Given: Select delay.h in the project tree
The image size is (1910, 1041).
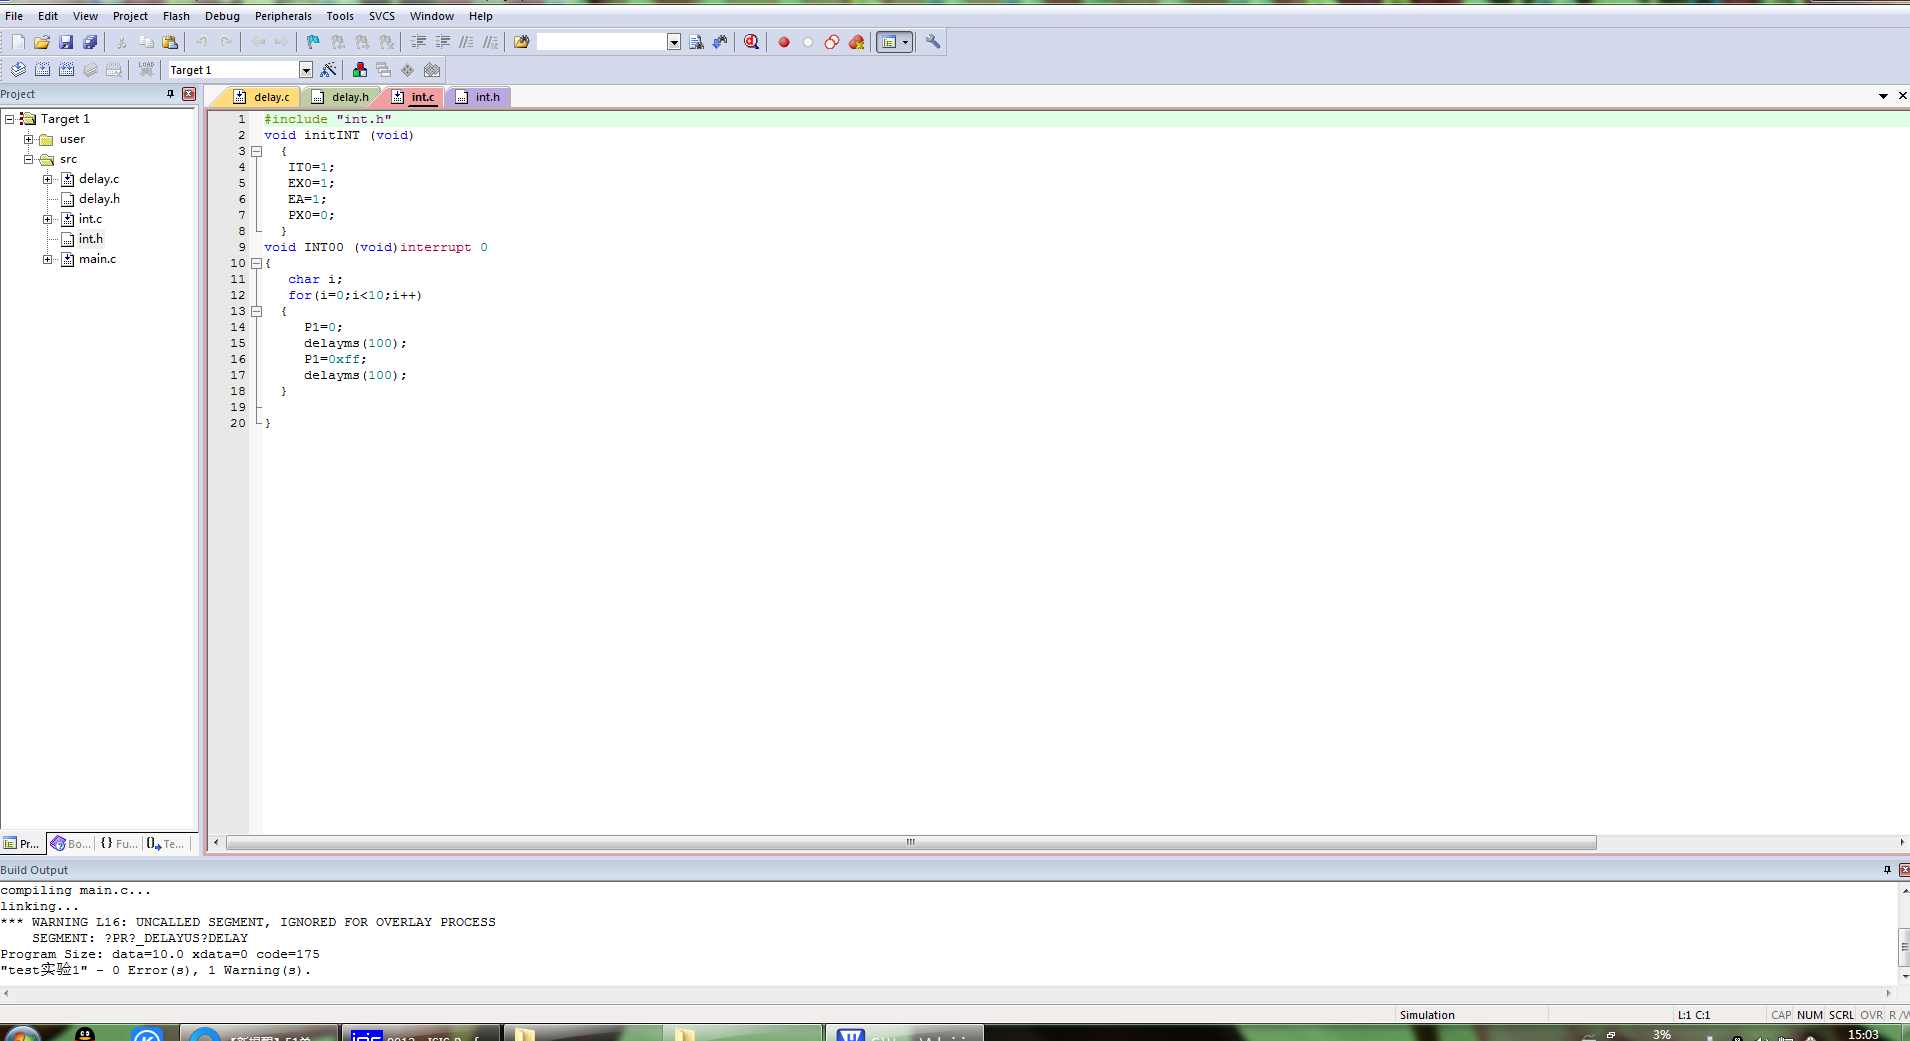Looking at the screenshot, I should [99, 199].
